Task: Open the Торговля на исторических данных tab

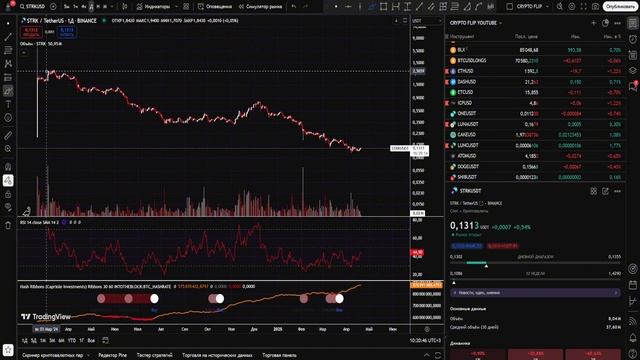Action: click(217, 355)
